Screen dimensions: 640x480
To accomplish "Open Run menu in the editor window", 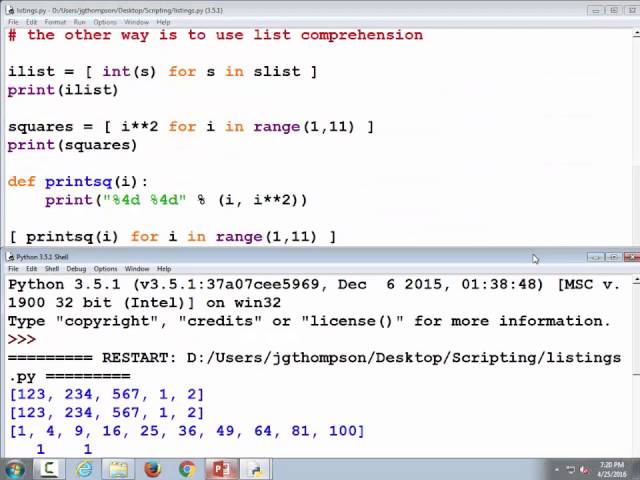I will tap(80, 22).
